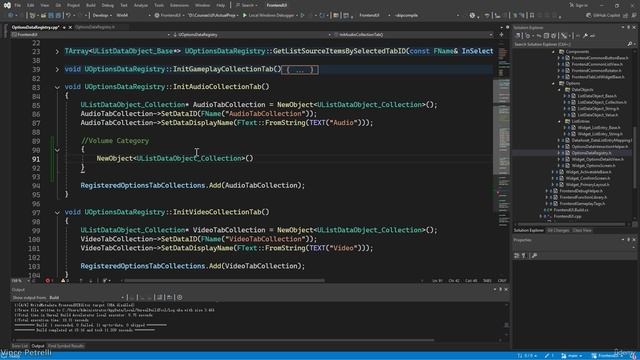
Task: Click the error count icon below the editor
Action: pyautogui.click(x=49, y=281)
